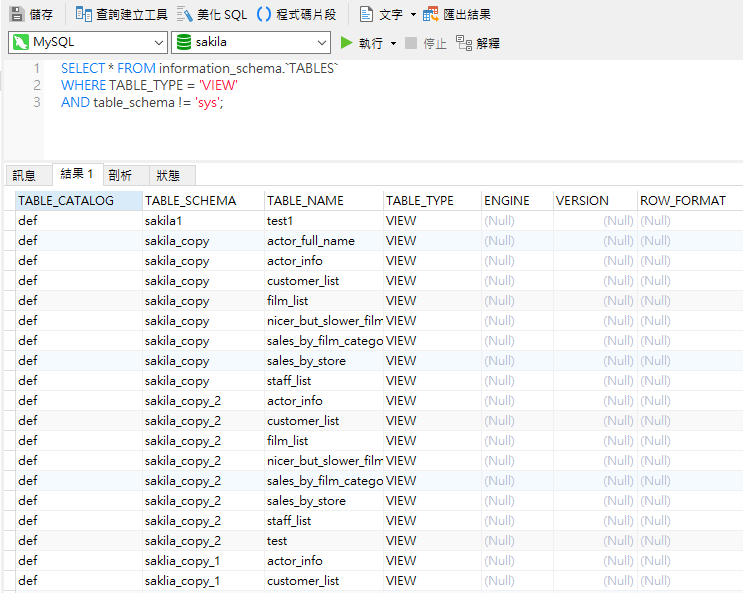The image size is (743, 593).
Task: Click the TABLE_SCHEMA column header
Action: point(190,200)
